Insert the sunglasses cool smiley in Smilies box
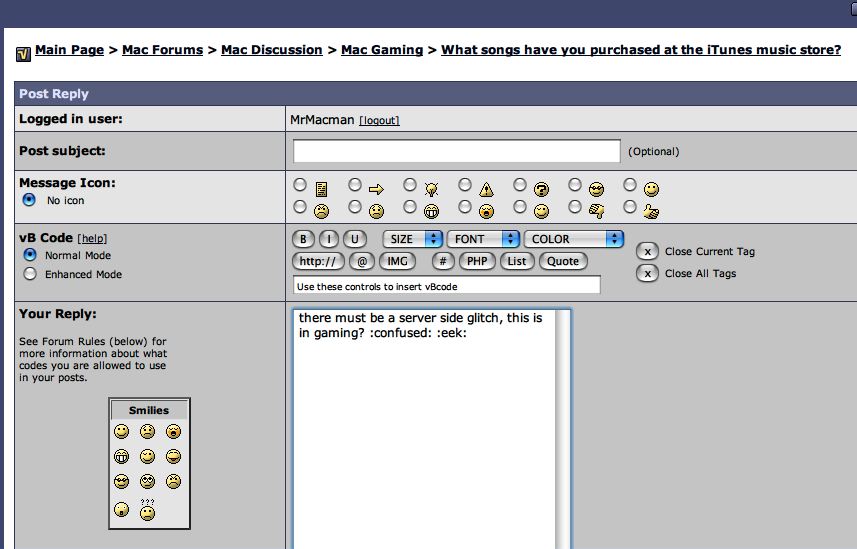The width and height of the screenshot is (857, 549). pyautogui.click(x=121, y=481)
